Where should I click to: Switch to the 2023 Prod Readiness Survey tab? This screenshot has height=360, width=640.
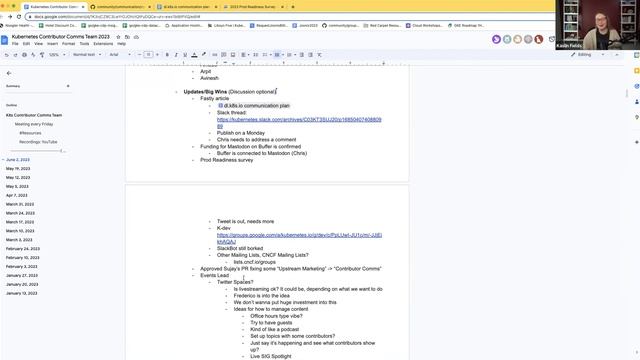click(253, 7)
